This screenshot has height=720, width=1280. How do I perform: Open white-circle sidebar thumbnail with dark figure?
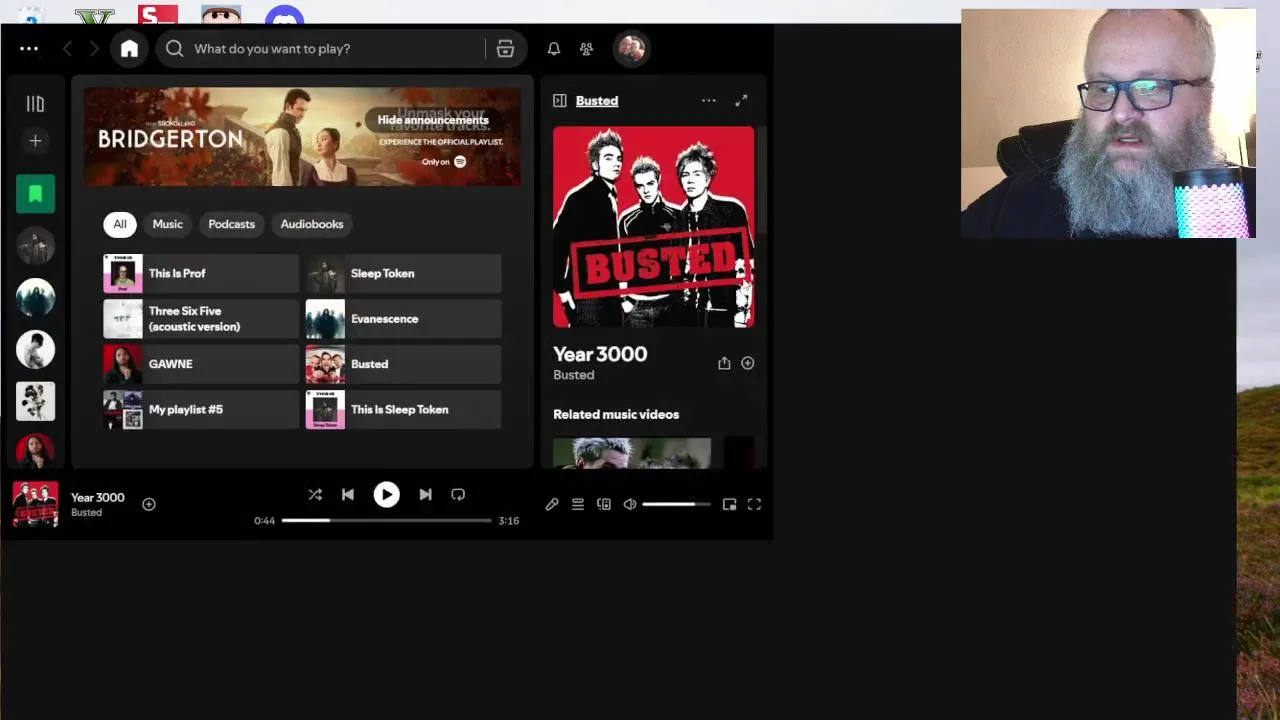click(35, 350)
